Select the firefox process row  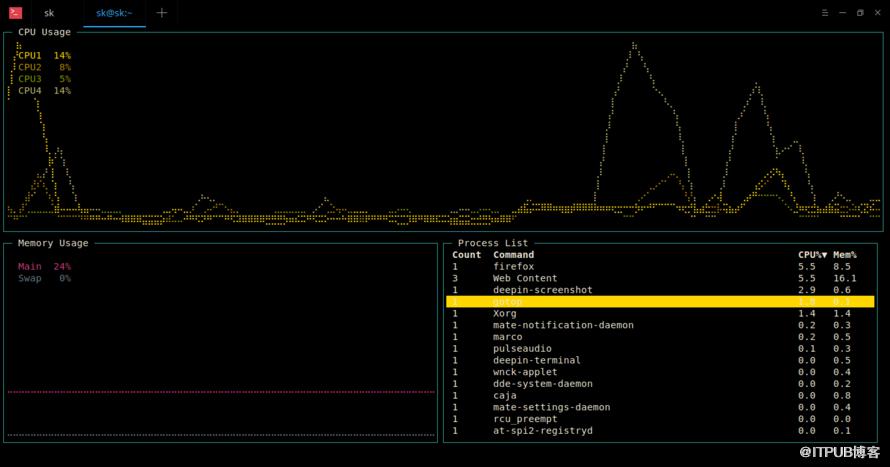point(660,266)
